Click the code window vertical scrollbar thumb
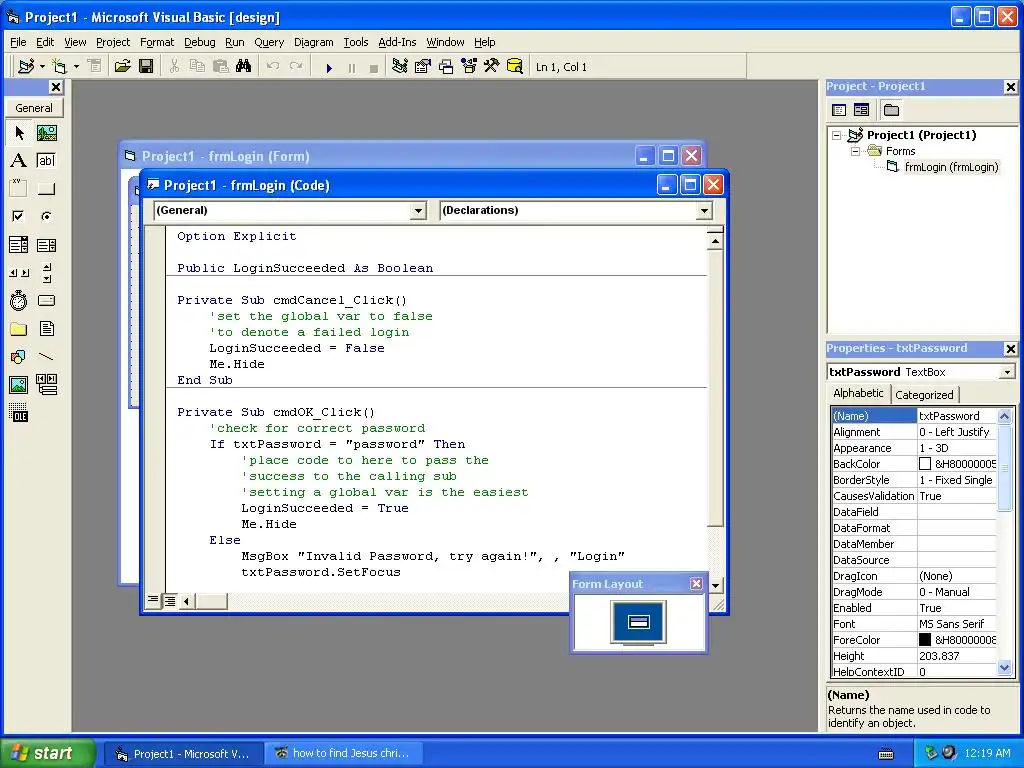The width and height of the screenshot is (1024, 768). 716,389
